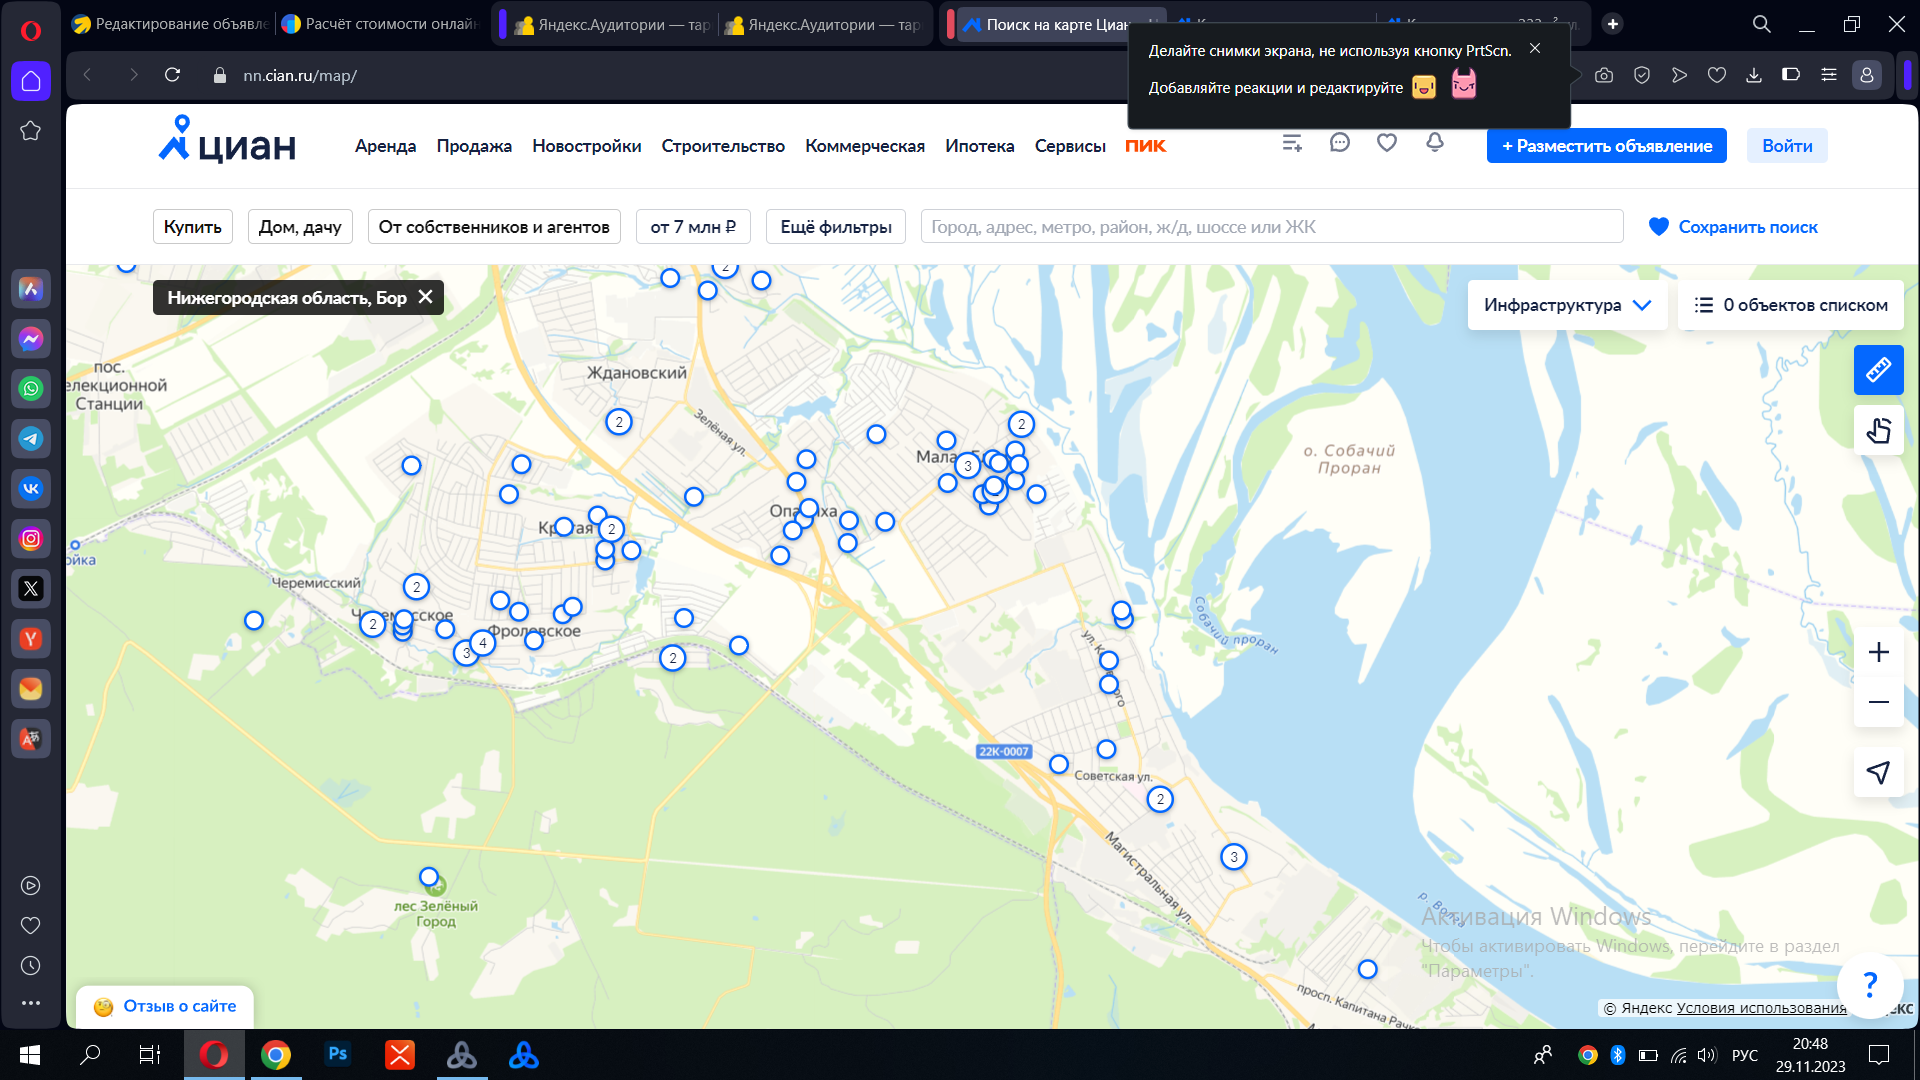Zoom in the map with plus

coord(1878,652)
